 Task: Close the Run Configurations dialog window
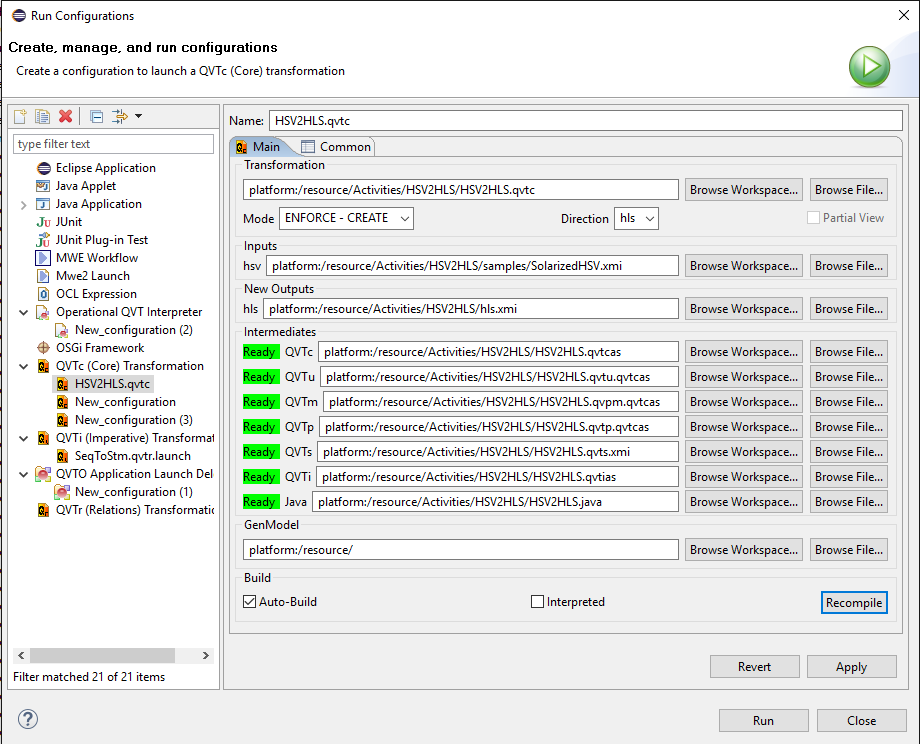(x=904, y=15)
